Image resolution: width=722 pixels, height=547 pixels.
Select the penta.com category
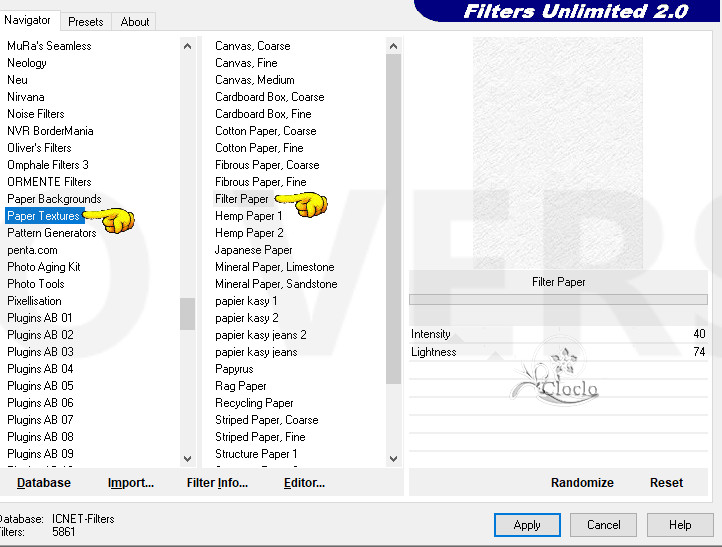coord(32,250)
